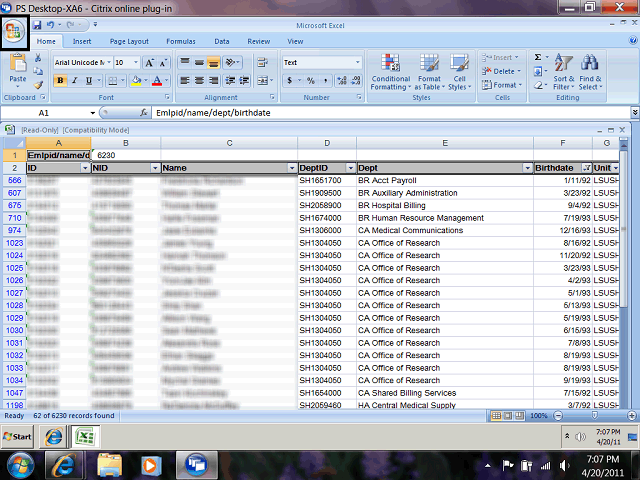Switch to the Page Layout tab
The width and height of the screenshot is (640, 480).
[129, 42]
